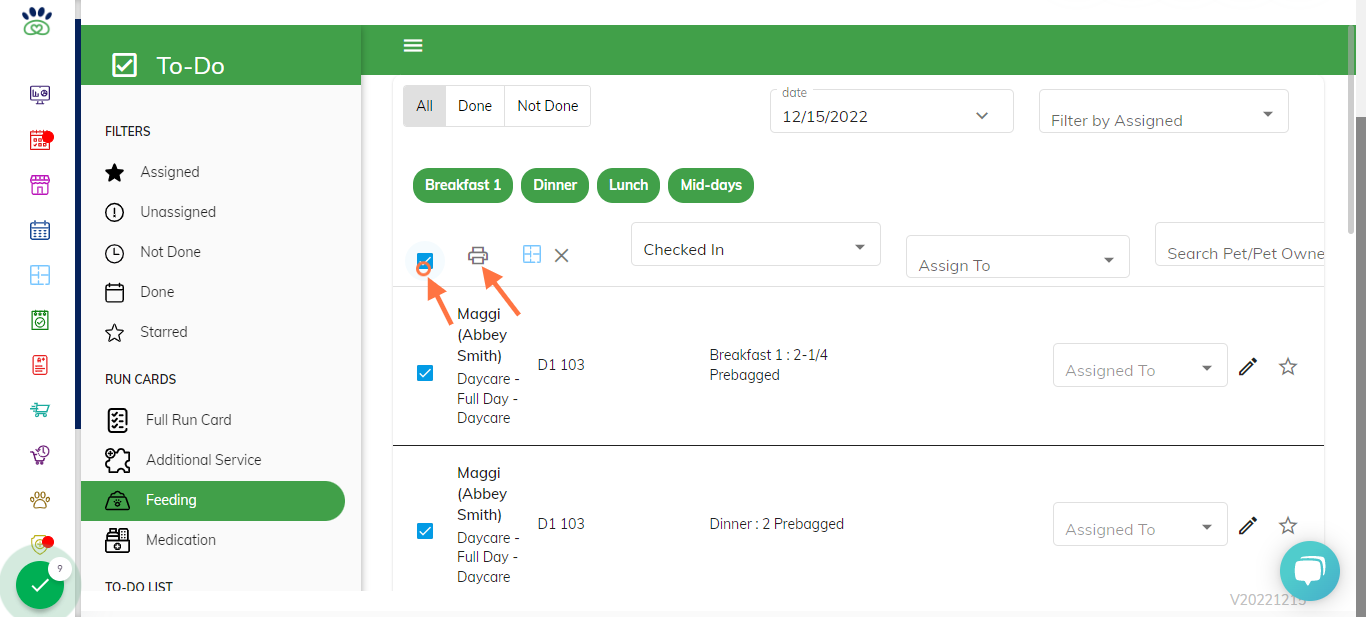Select the Not Done filter tab
The height and width of the screenshot is (617, 1366).
(x=548, y=106)
